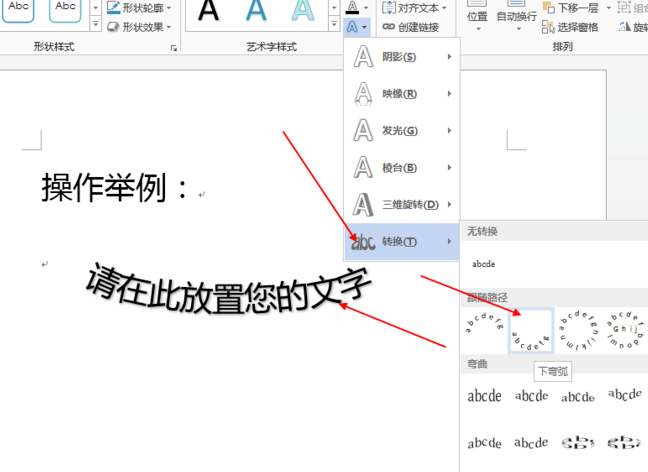Select third warp style in row one
The image size is (648, 472).
tap(578, 397)
